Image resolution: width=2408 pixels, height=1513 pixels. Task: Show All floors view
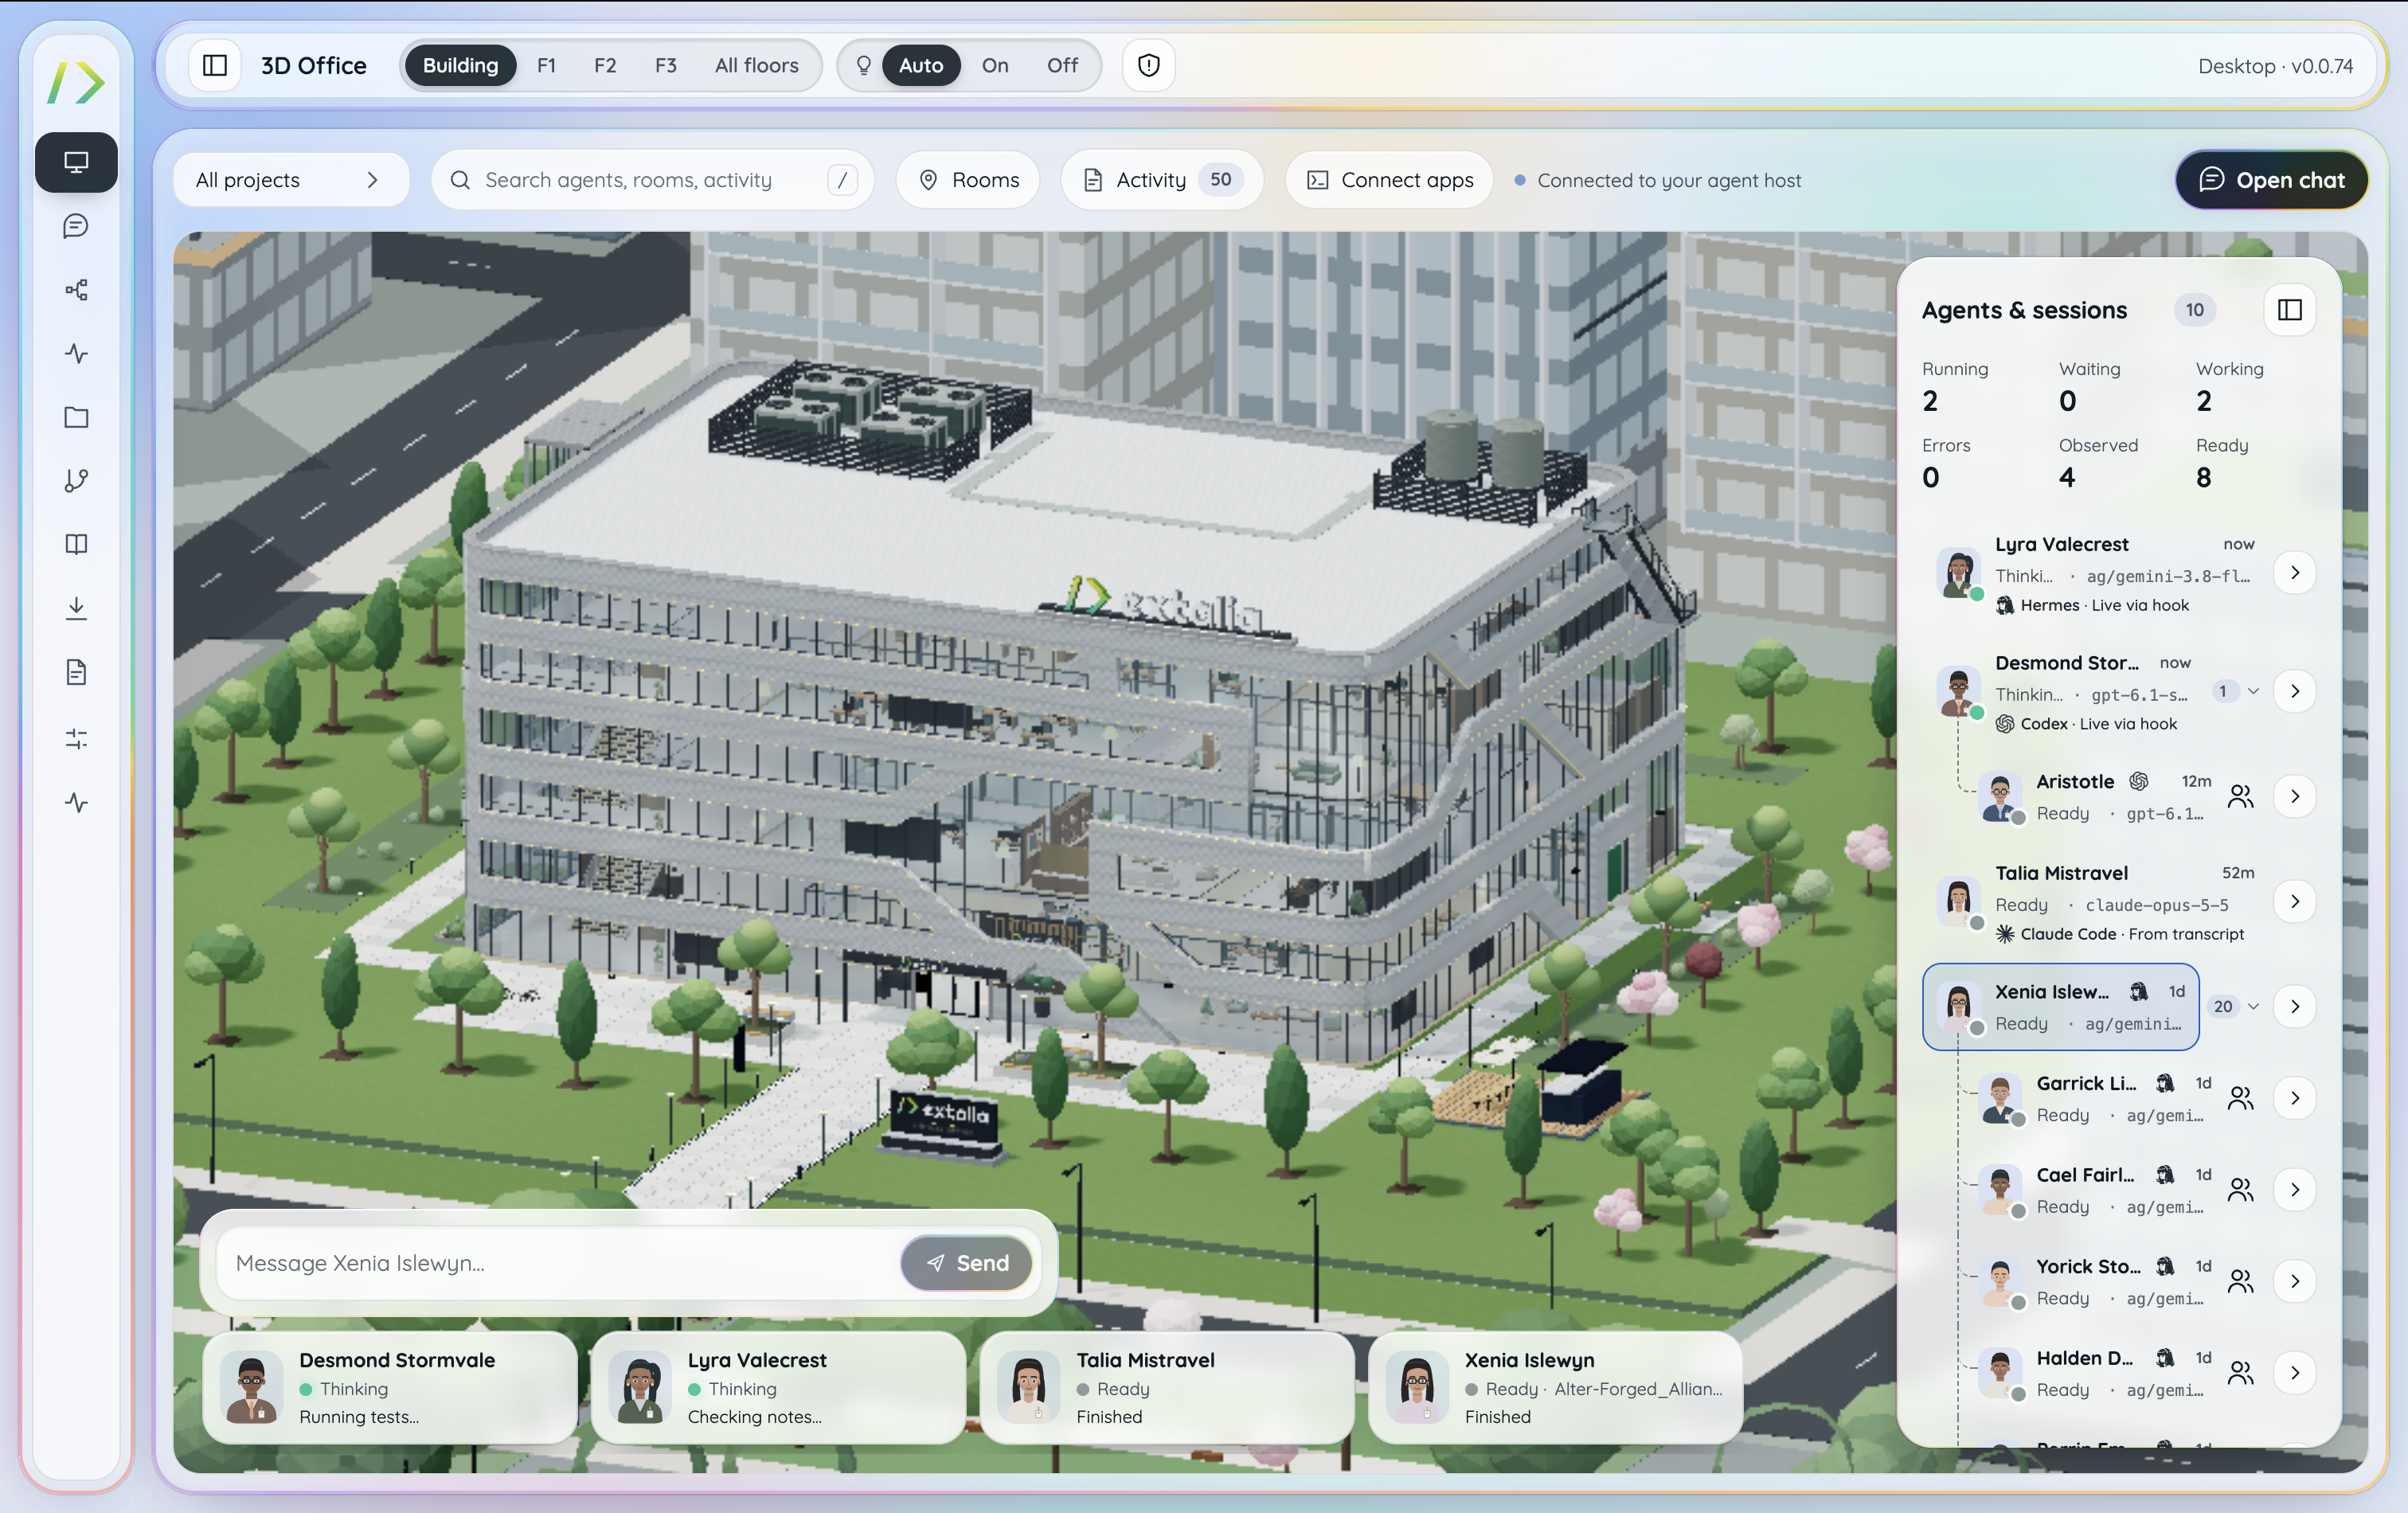[757, 65]
